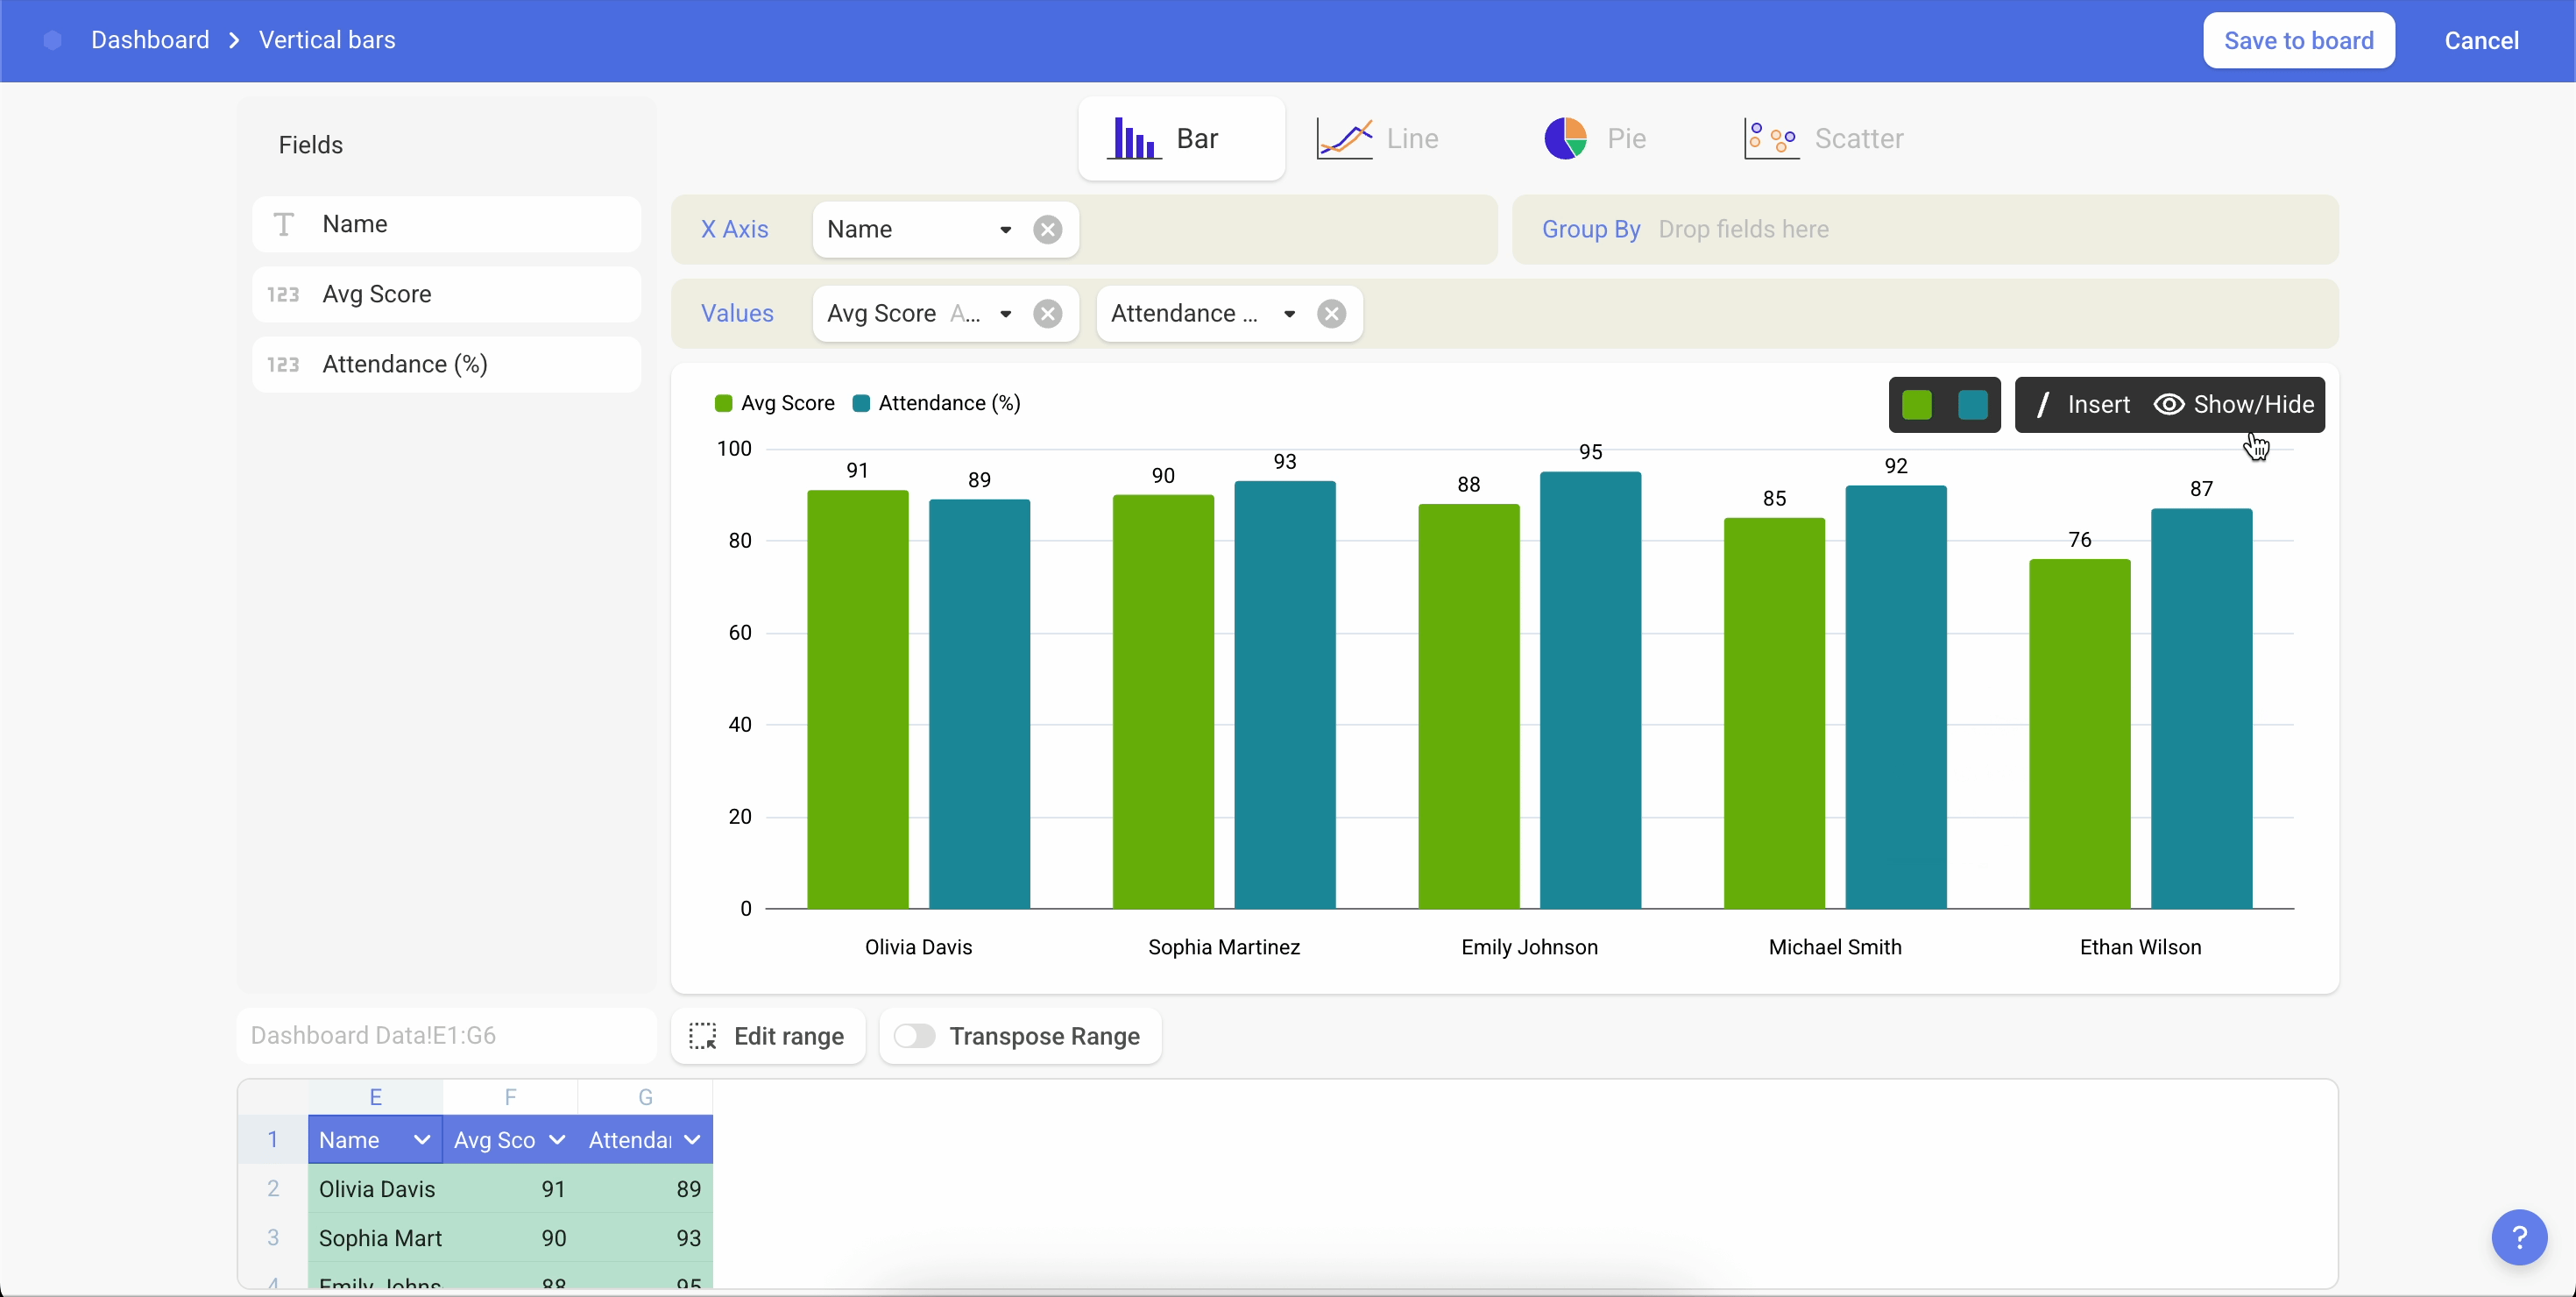Click Save to board button
The image size is (2576, 1297).
tap(2298, 41)
